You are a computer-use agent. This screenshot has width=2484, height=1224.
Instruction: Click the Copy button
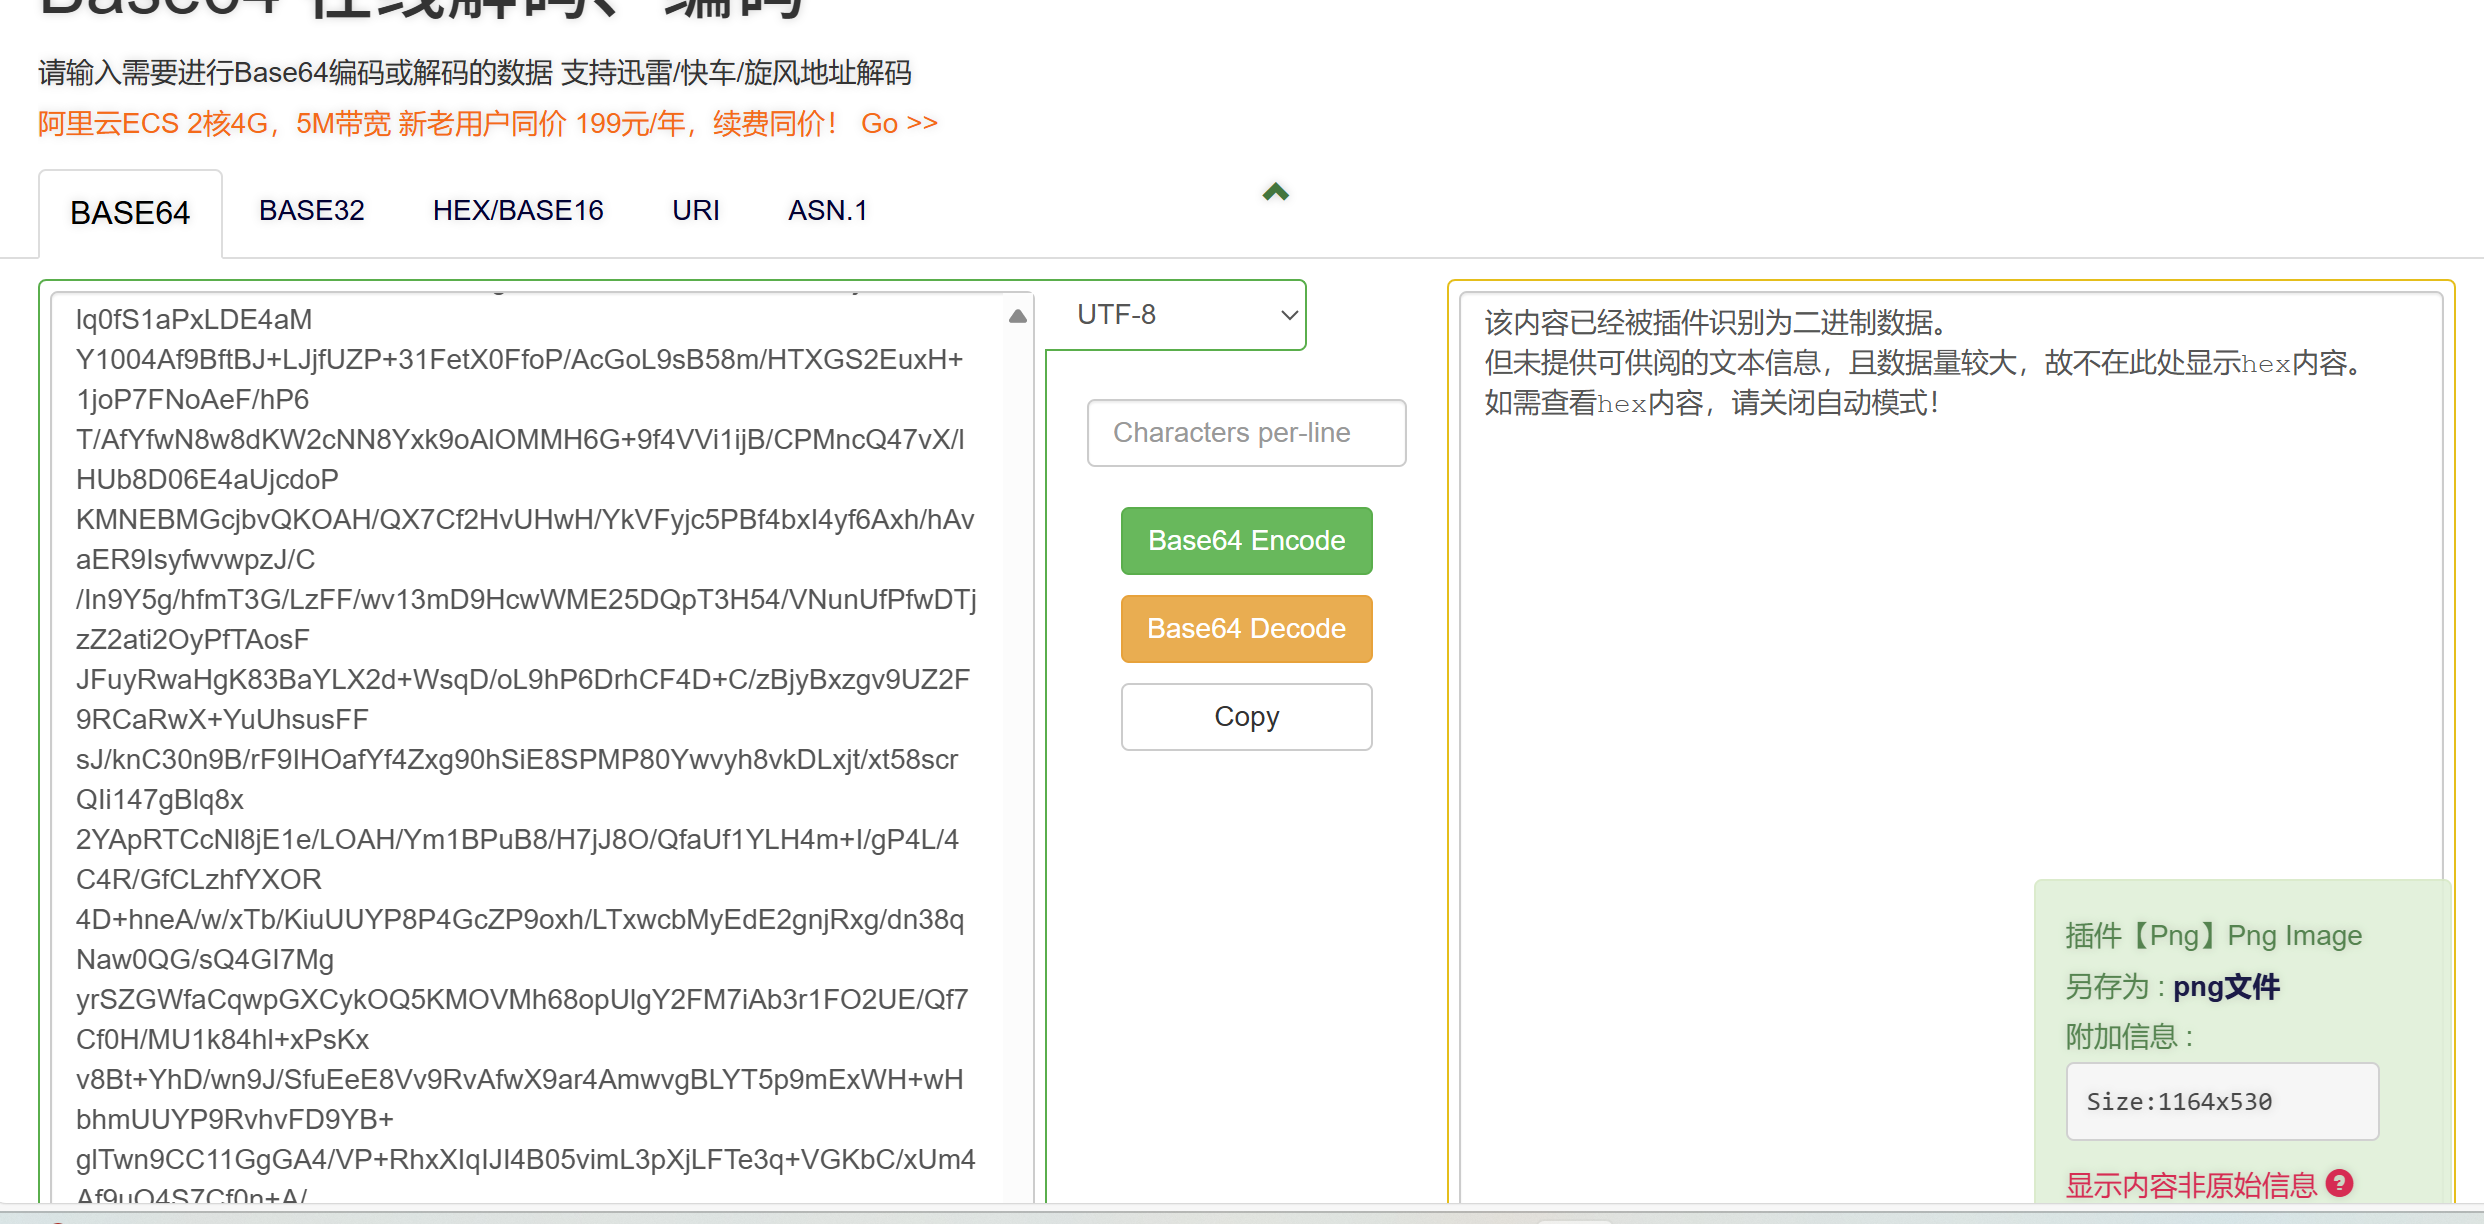(1246, 717)
